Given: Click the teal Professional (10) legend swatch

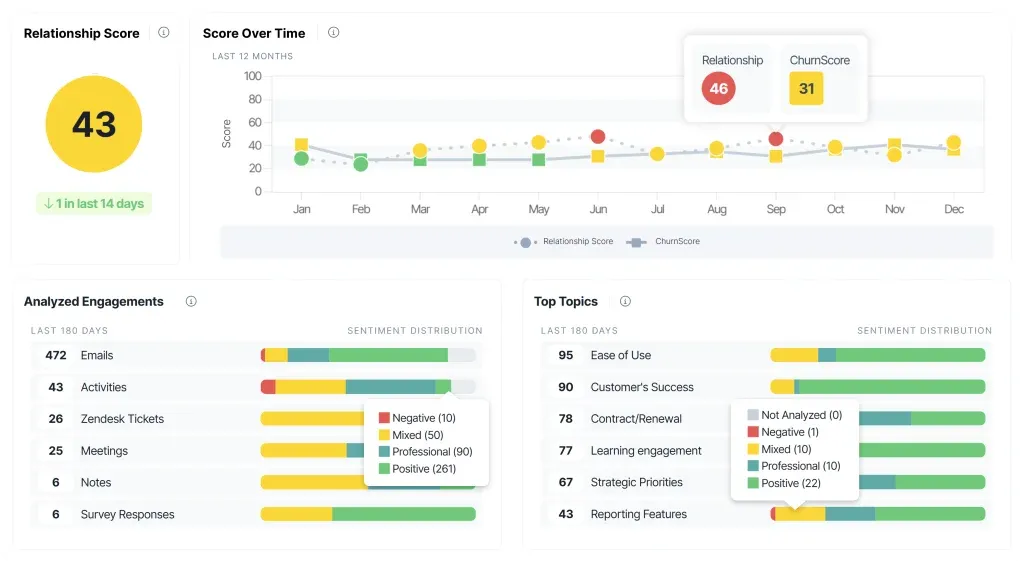Looking at the screenshot, I should pos(753,466).
